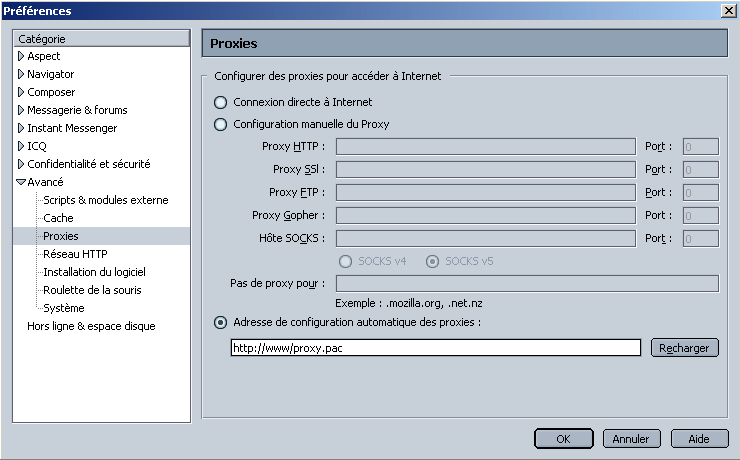Choose 'Configuration manuelle du Proxy' option

coord(220,124)
